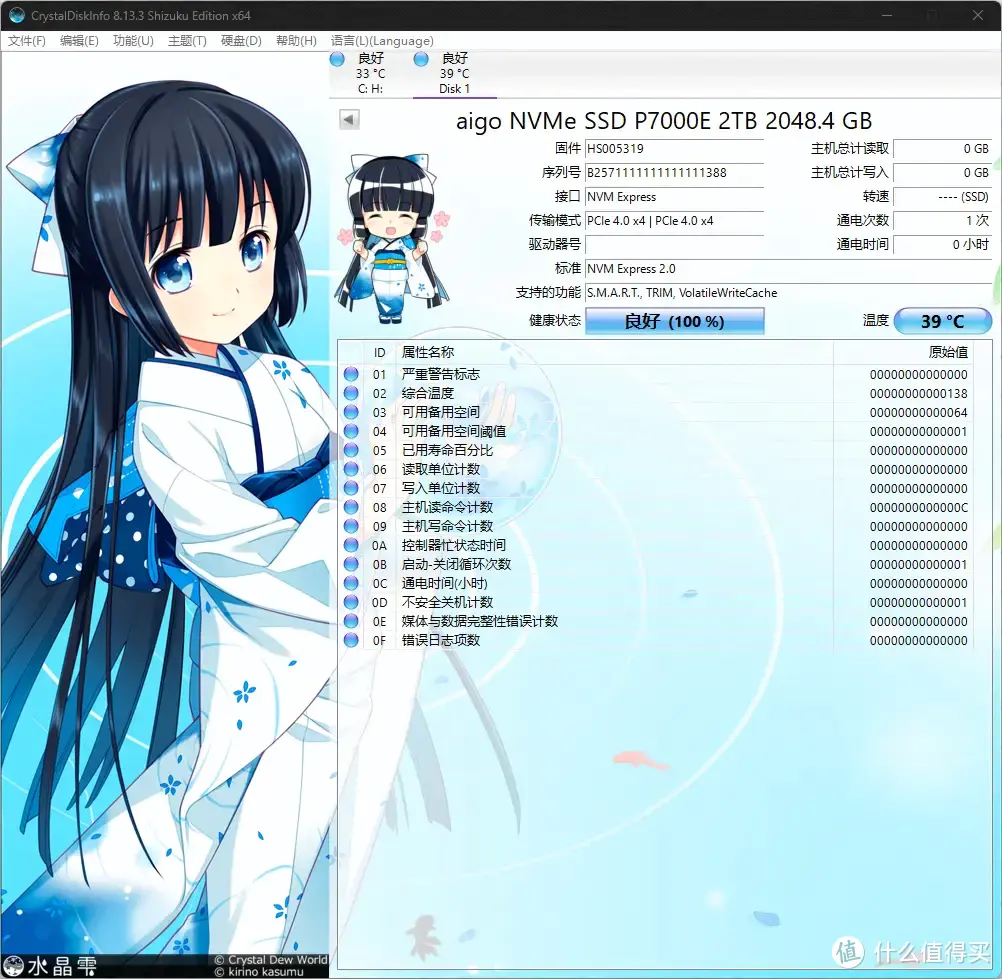Click the empty 驱动器号 field
Image resolution: width=1002 pixels, height=979 pixels.
click(674, 245)
